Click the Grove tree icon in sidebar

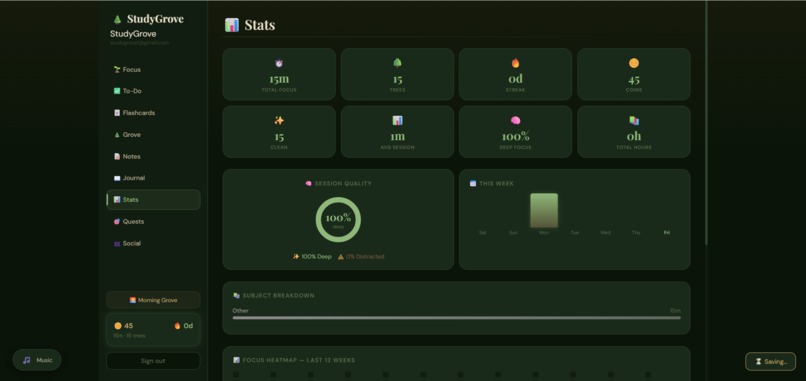(117, 135)
